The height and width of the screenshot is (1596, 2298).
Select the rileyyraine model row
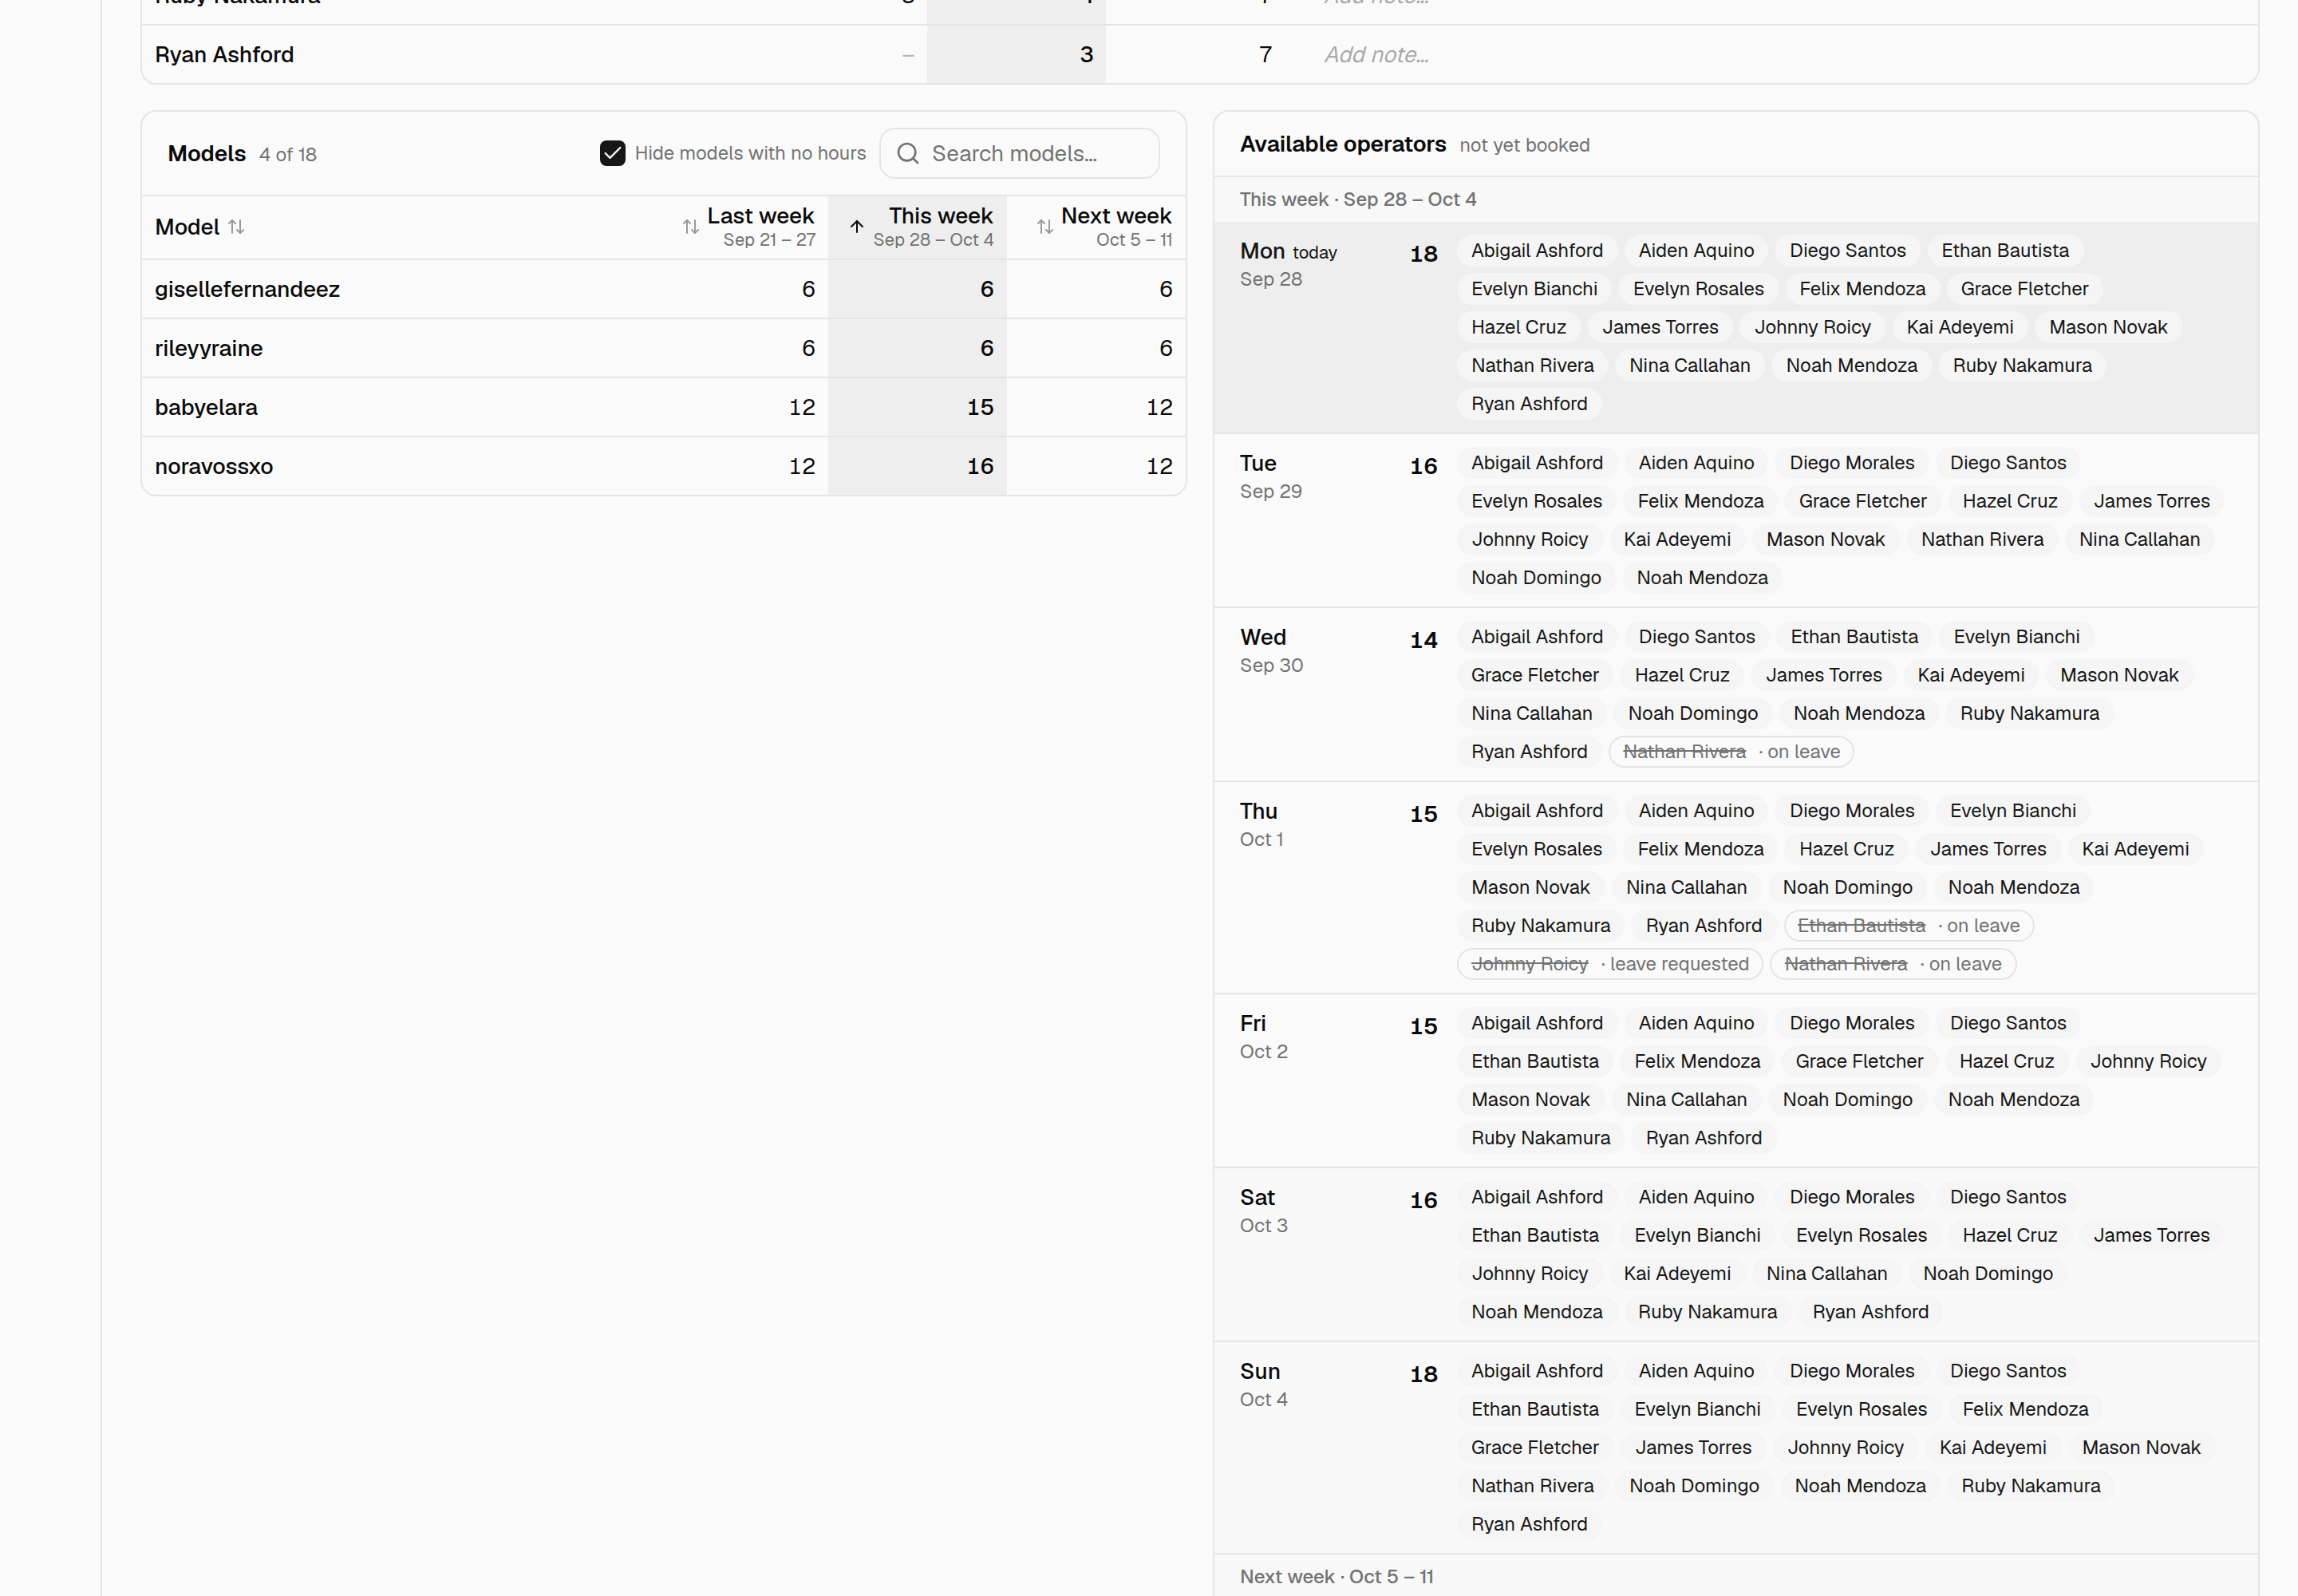coord(663,348)
